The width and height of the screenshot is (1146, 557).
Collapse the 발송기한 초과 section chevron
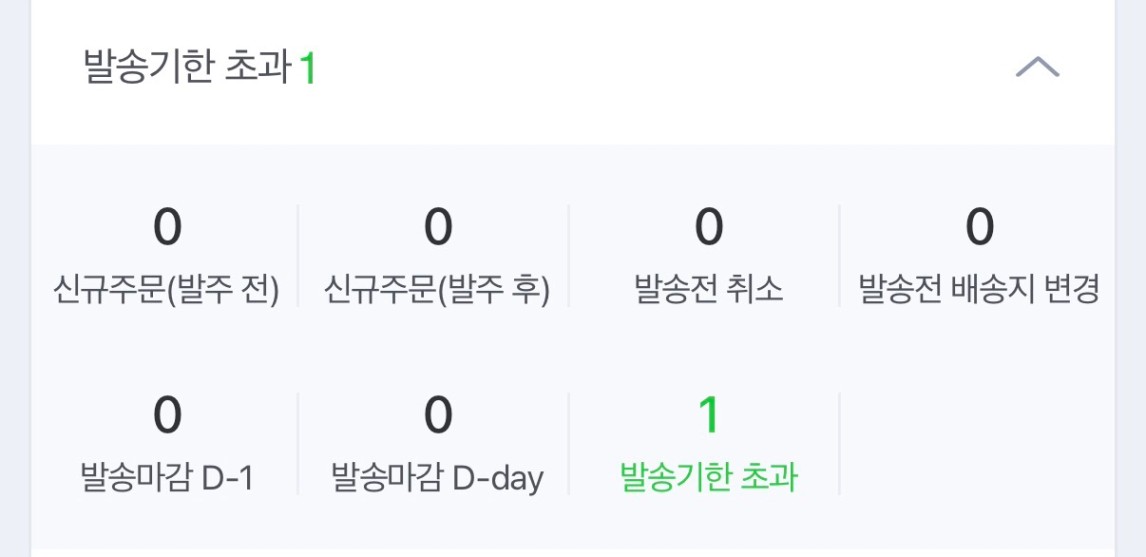coord(1037,68)
